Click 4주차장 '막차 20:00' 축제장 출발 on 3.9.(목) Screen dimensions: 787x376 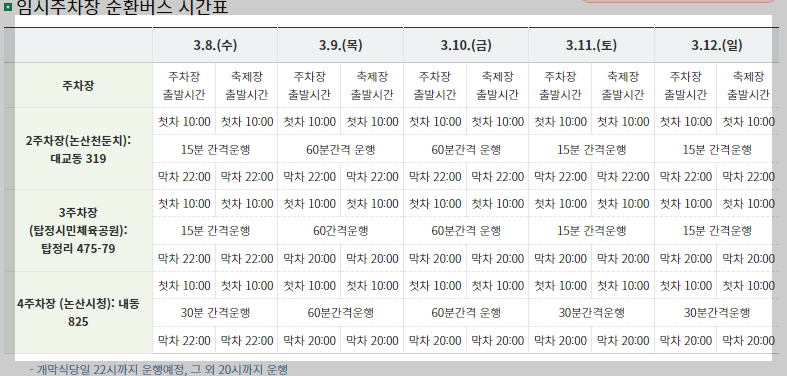(372, 341)
